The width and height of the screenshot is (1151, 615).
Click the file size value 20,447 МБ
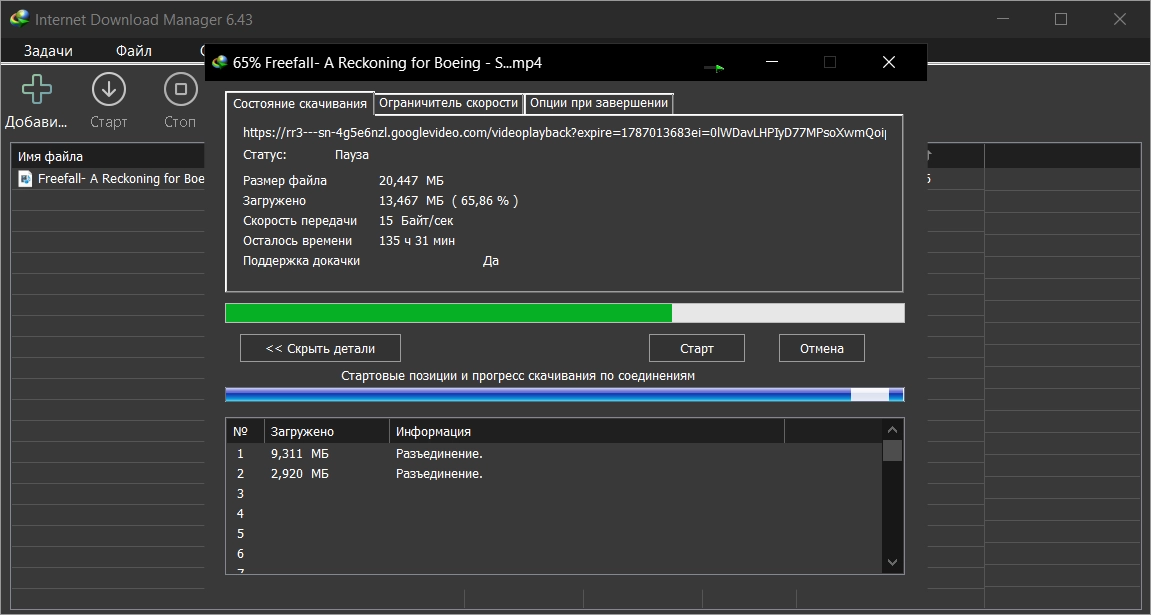point(411,181)
